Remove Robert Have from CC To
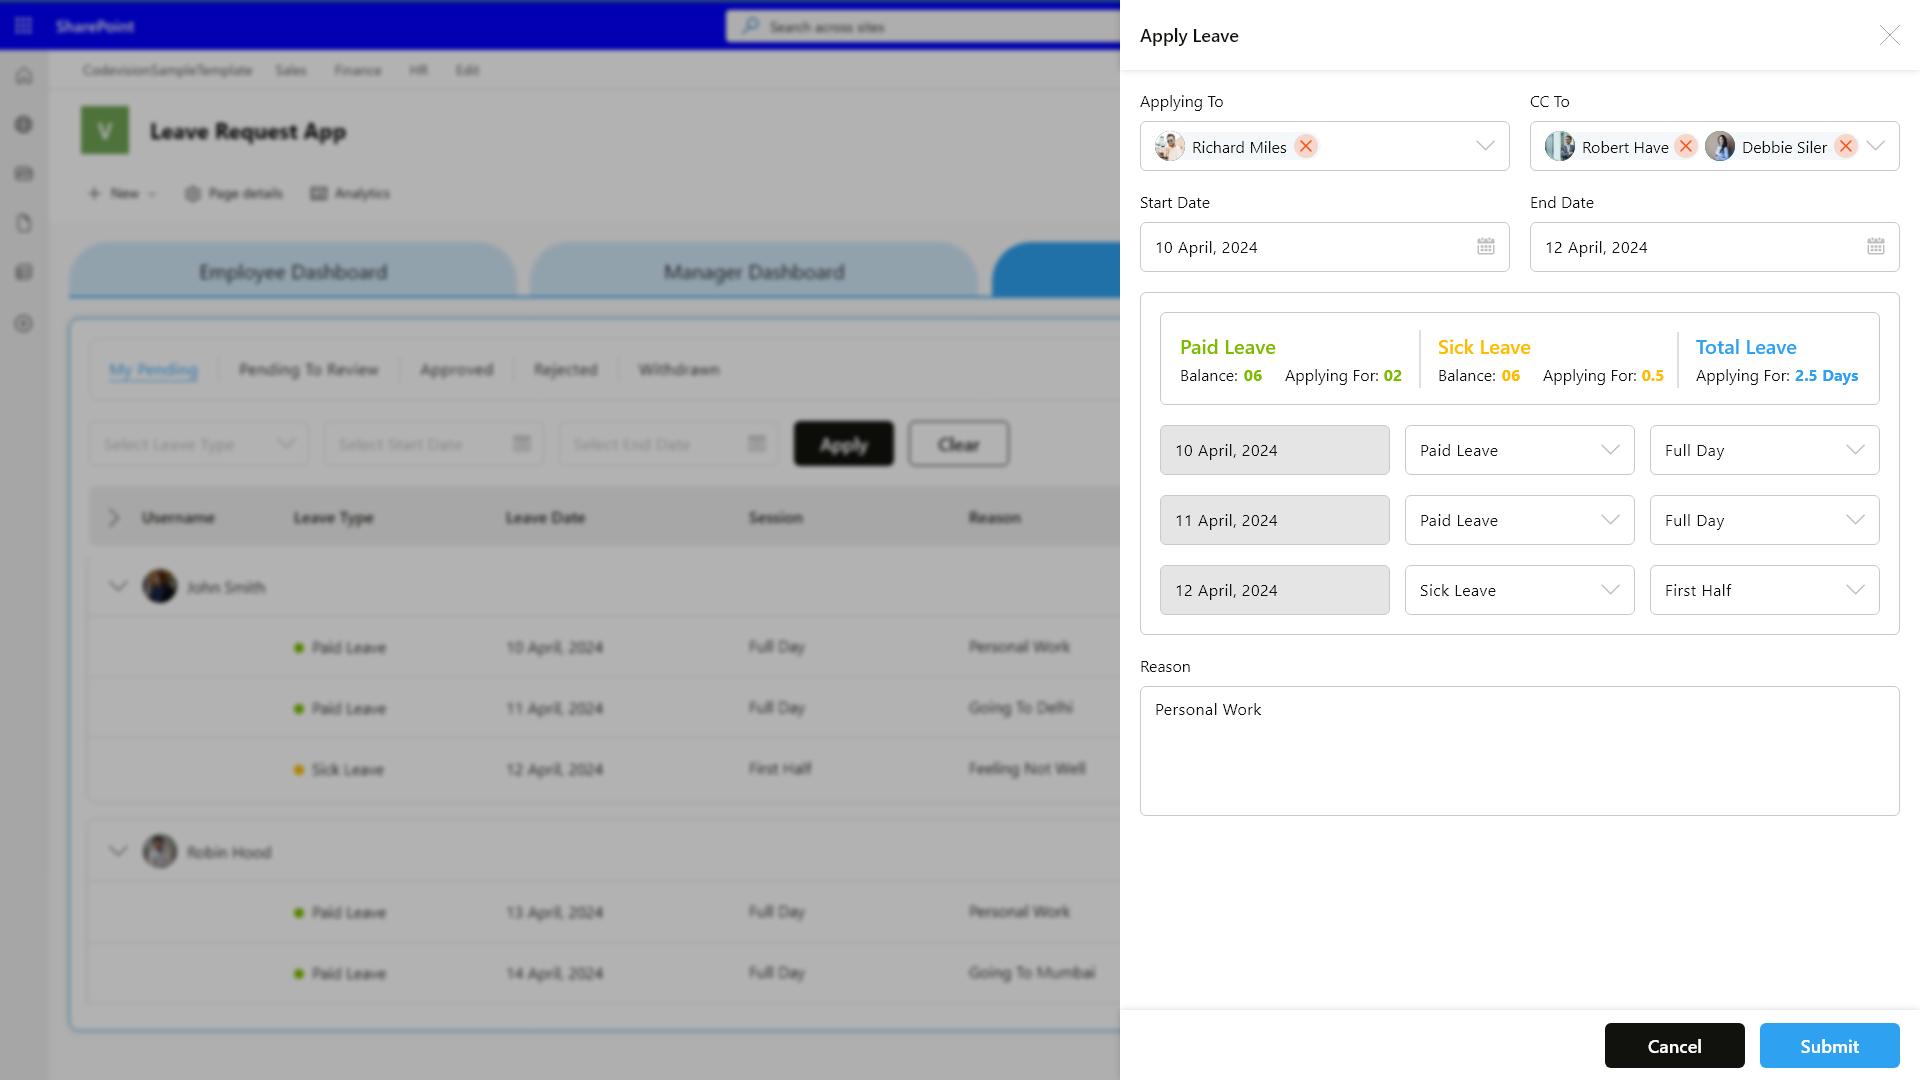 pos(1686,146)
